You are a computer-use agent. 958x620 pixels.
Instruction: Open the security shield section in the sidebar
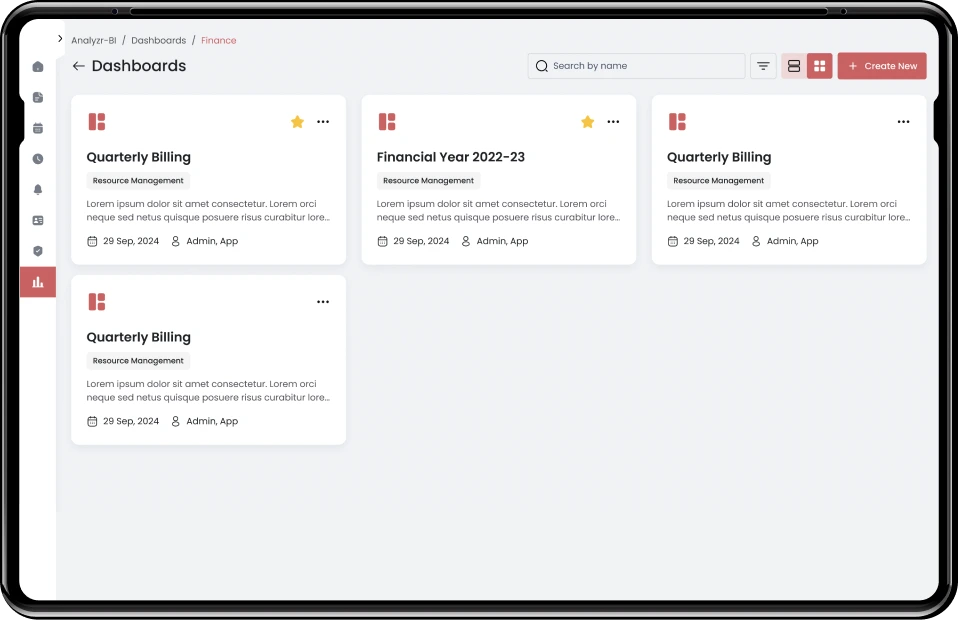coord(37,251)
